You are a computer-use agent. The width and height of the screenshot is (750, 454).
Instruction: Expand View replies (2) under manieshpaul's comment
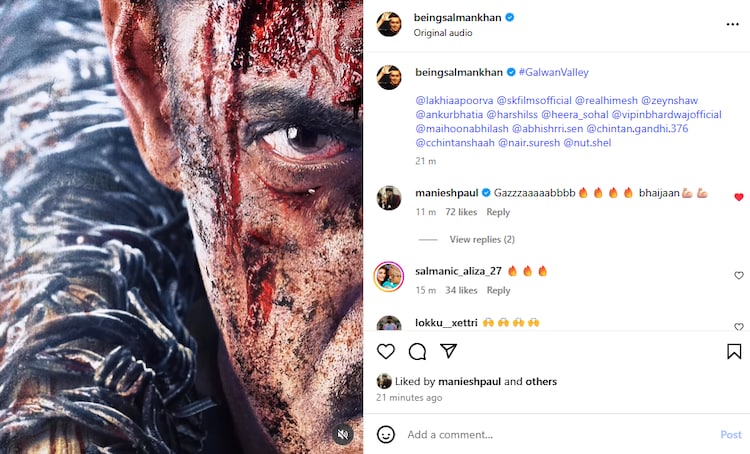click(482, 240)
